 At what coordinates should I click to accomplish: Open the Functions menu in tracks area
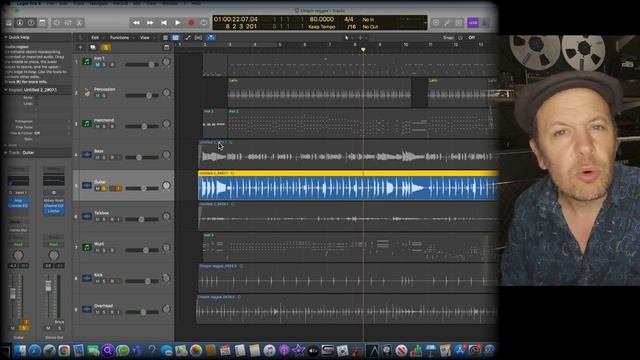[120, 38]
